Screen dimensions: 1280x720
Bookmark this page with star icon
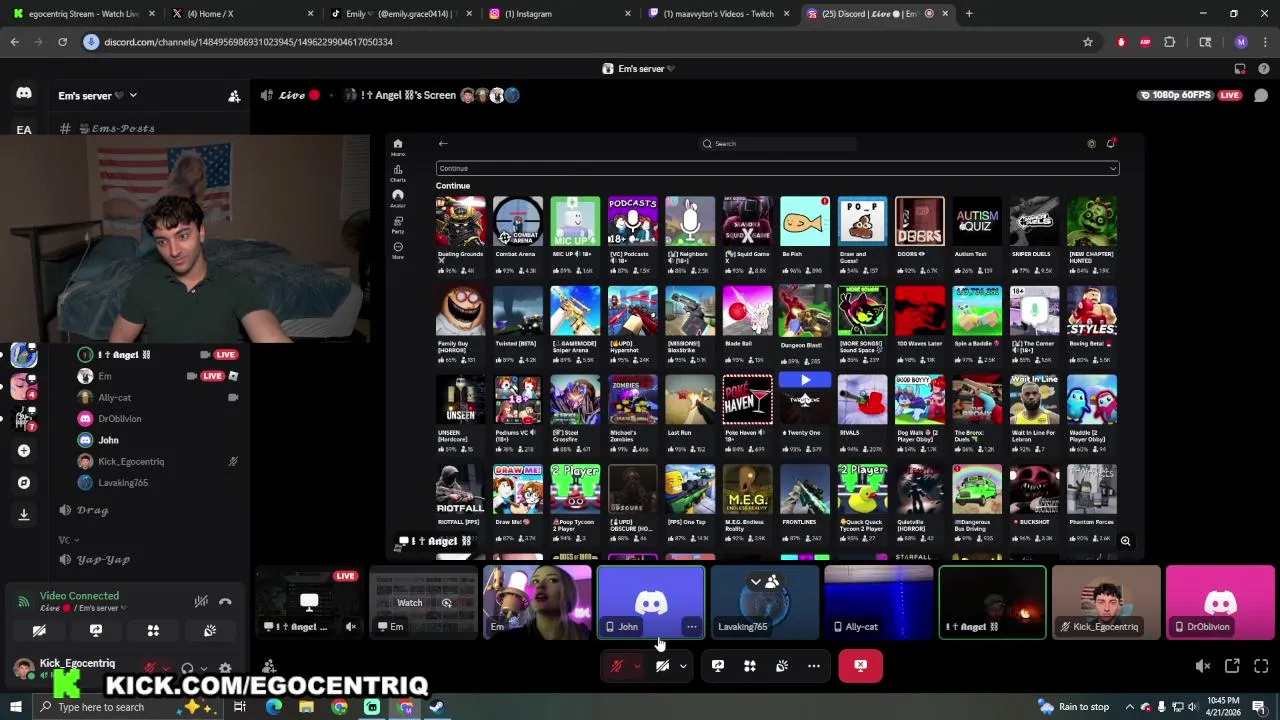(x=1088, y=42)
